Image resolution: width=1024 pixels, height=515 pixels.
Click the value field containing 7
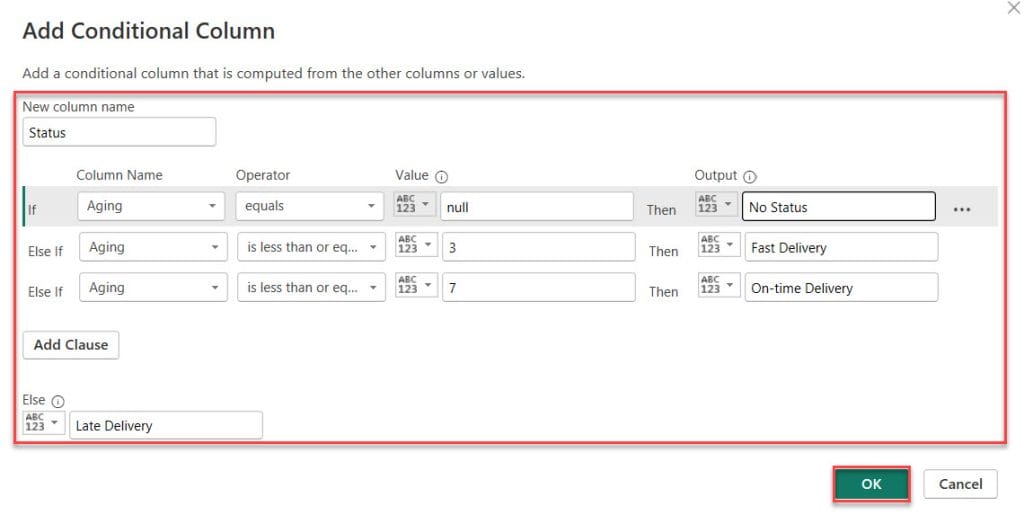point(539,288)
